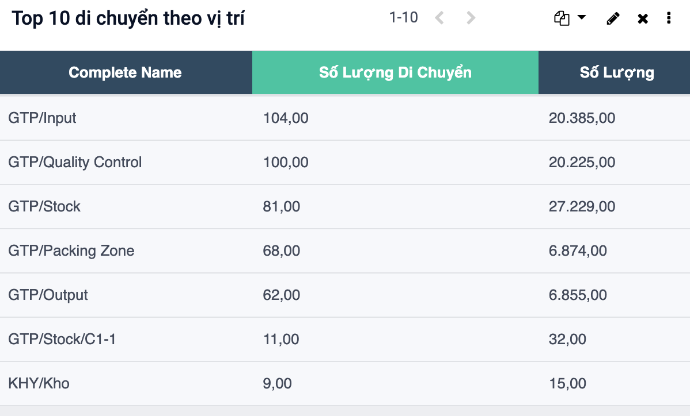
Task: Click the pencil edit icon
Action: (x=614, y=19)
